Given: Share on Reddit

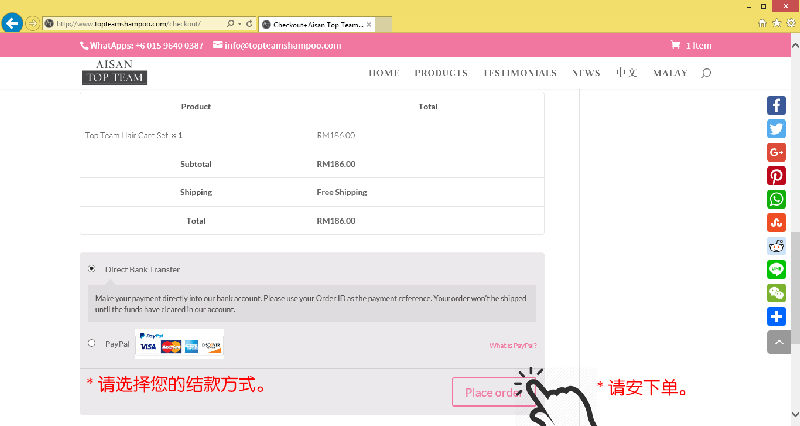Looking at the screenshot, I should pos(776,246).
